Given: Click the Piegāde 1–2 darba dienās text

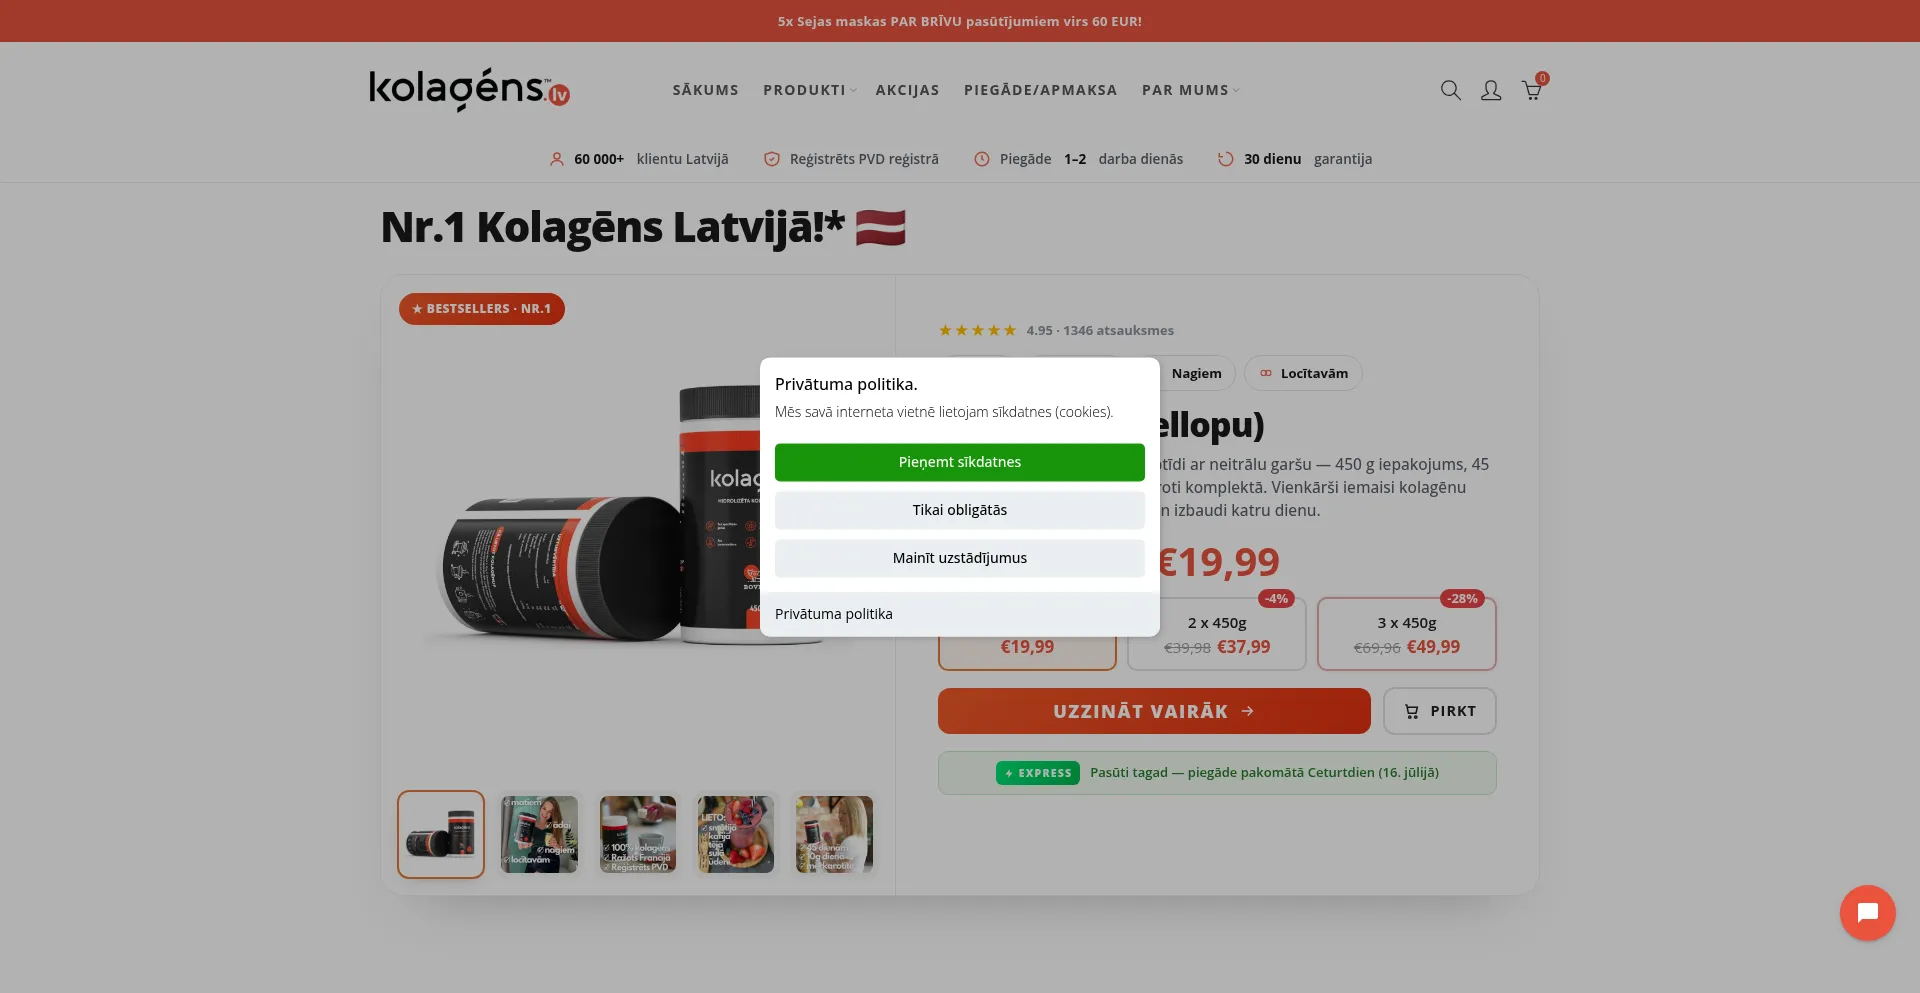Looking at the screenshot, I should pos(1091,159).
